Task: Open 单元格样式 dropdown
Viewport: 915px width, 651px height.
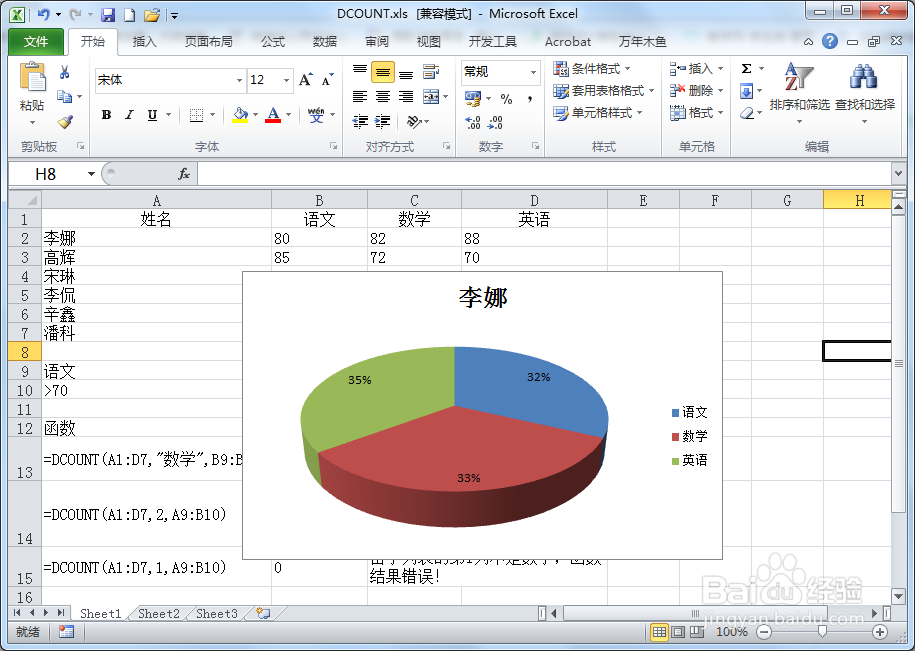Action: click(x=598, y=113)
